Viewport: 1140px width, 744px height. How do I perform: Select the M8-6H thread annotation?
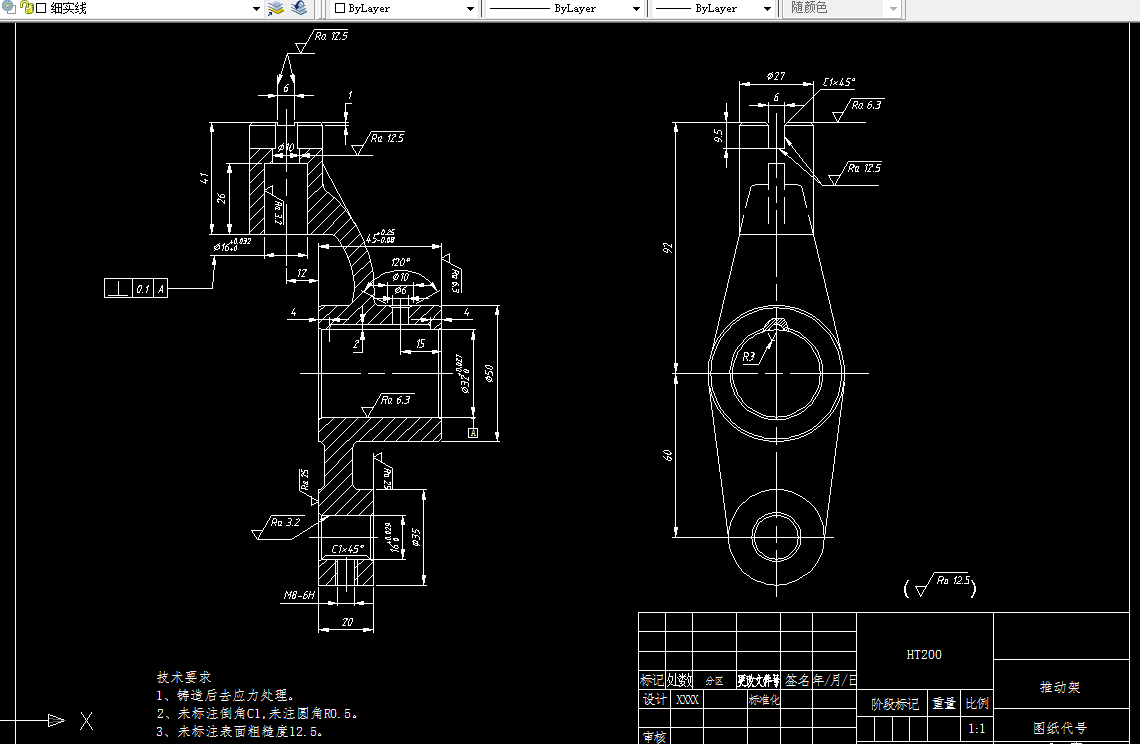coord(299,595)
